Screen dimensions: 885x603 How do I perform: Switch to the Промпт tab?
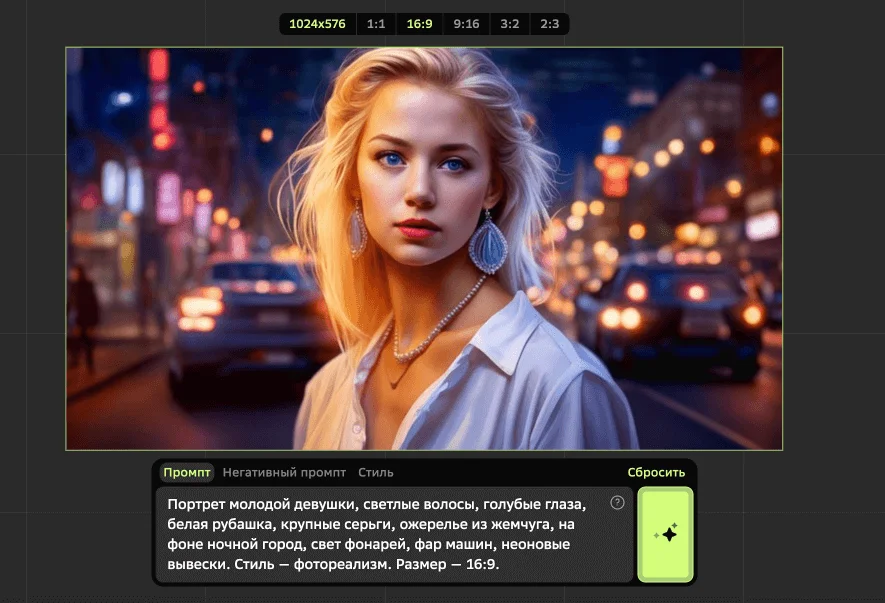click(187, 473)
